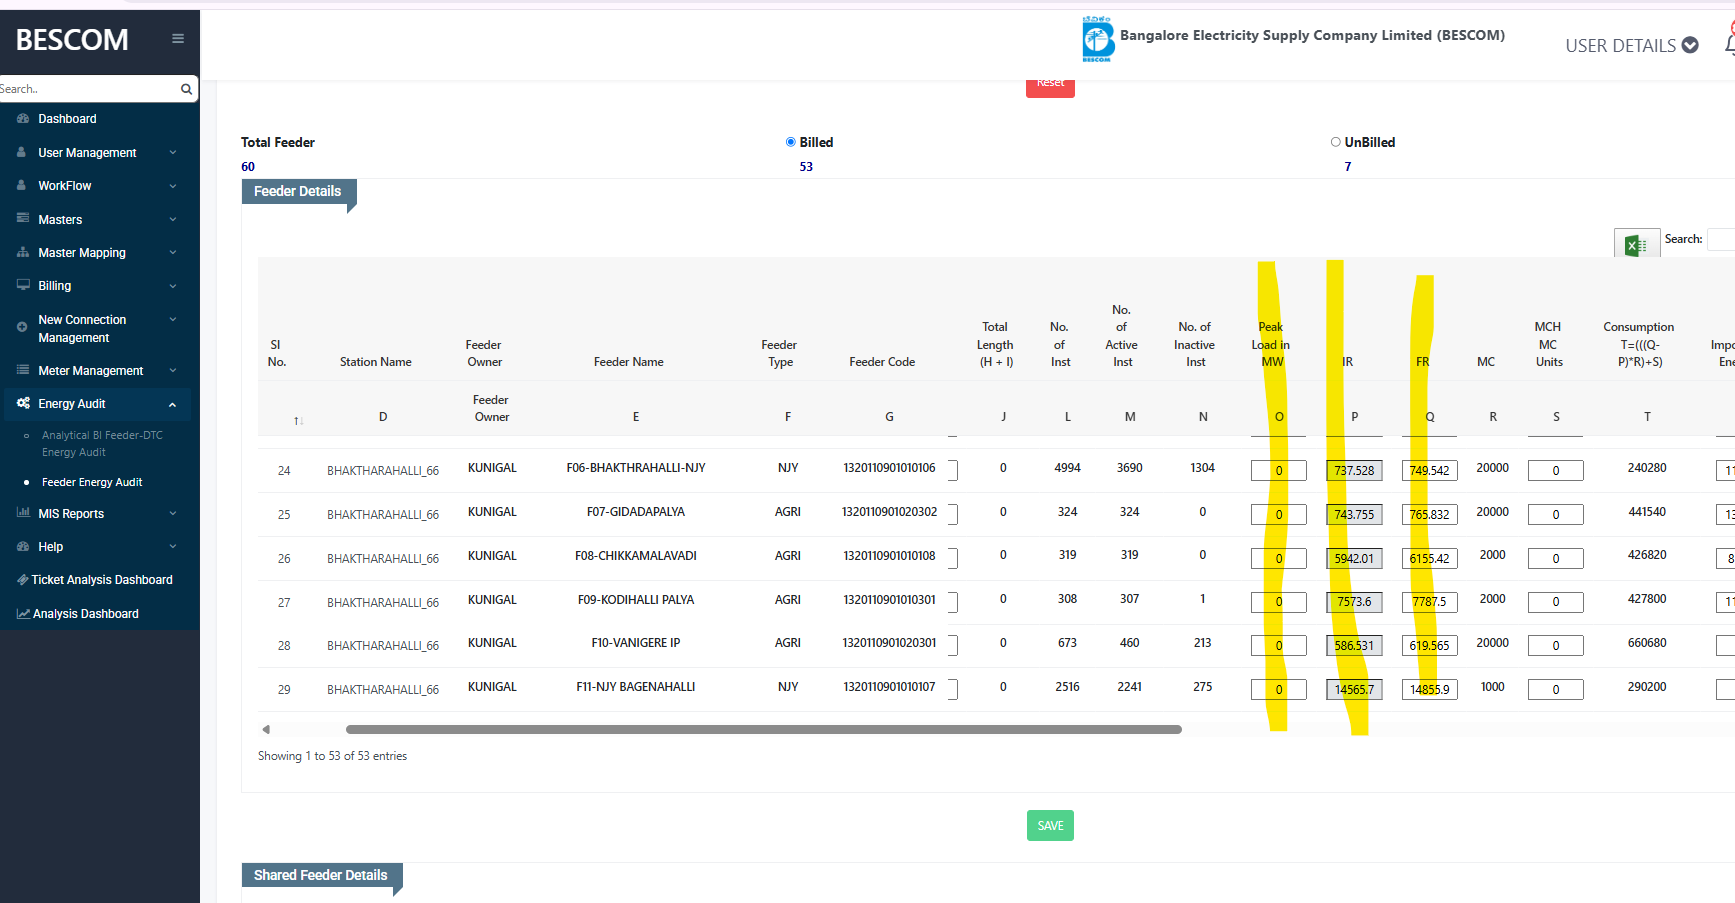Click the Meter Management list icon

[x=23, y=370]
